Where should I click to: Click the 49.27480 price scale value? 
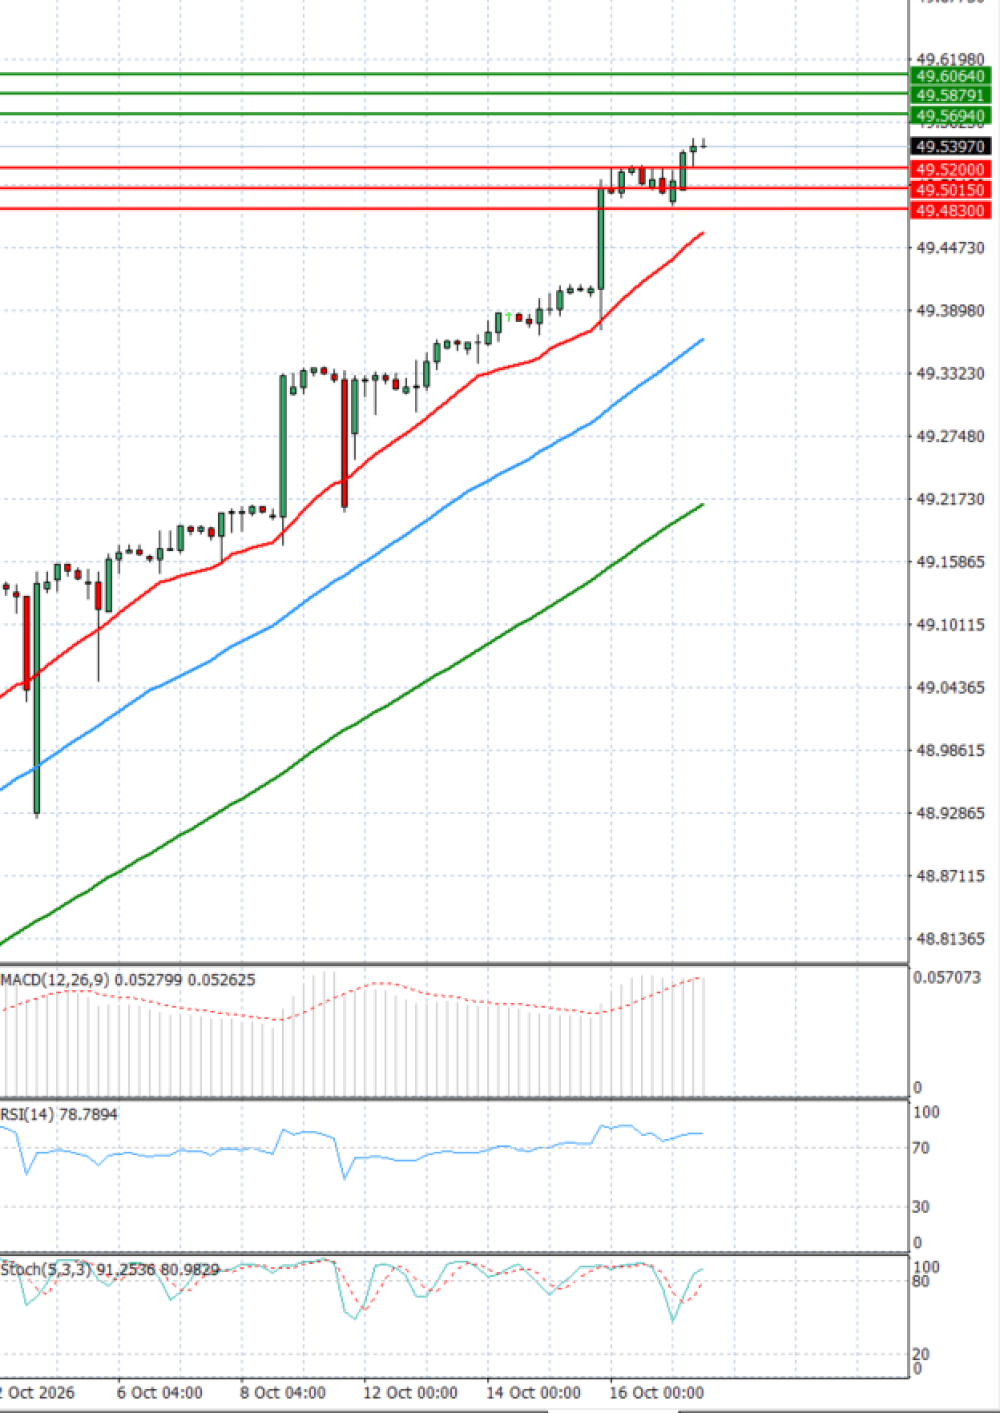[950, 437]
